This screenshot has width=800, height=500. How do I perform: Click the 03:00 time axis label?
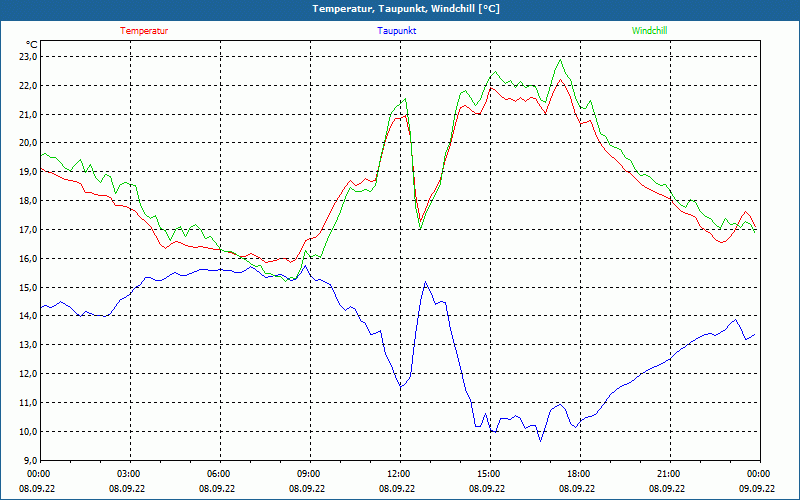[131, 474]
